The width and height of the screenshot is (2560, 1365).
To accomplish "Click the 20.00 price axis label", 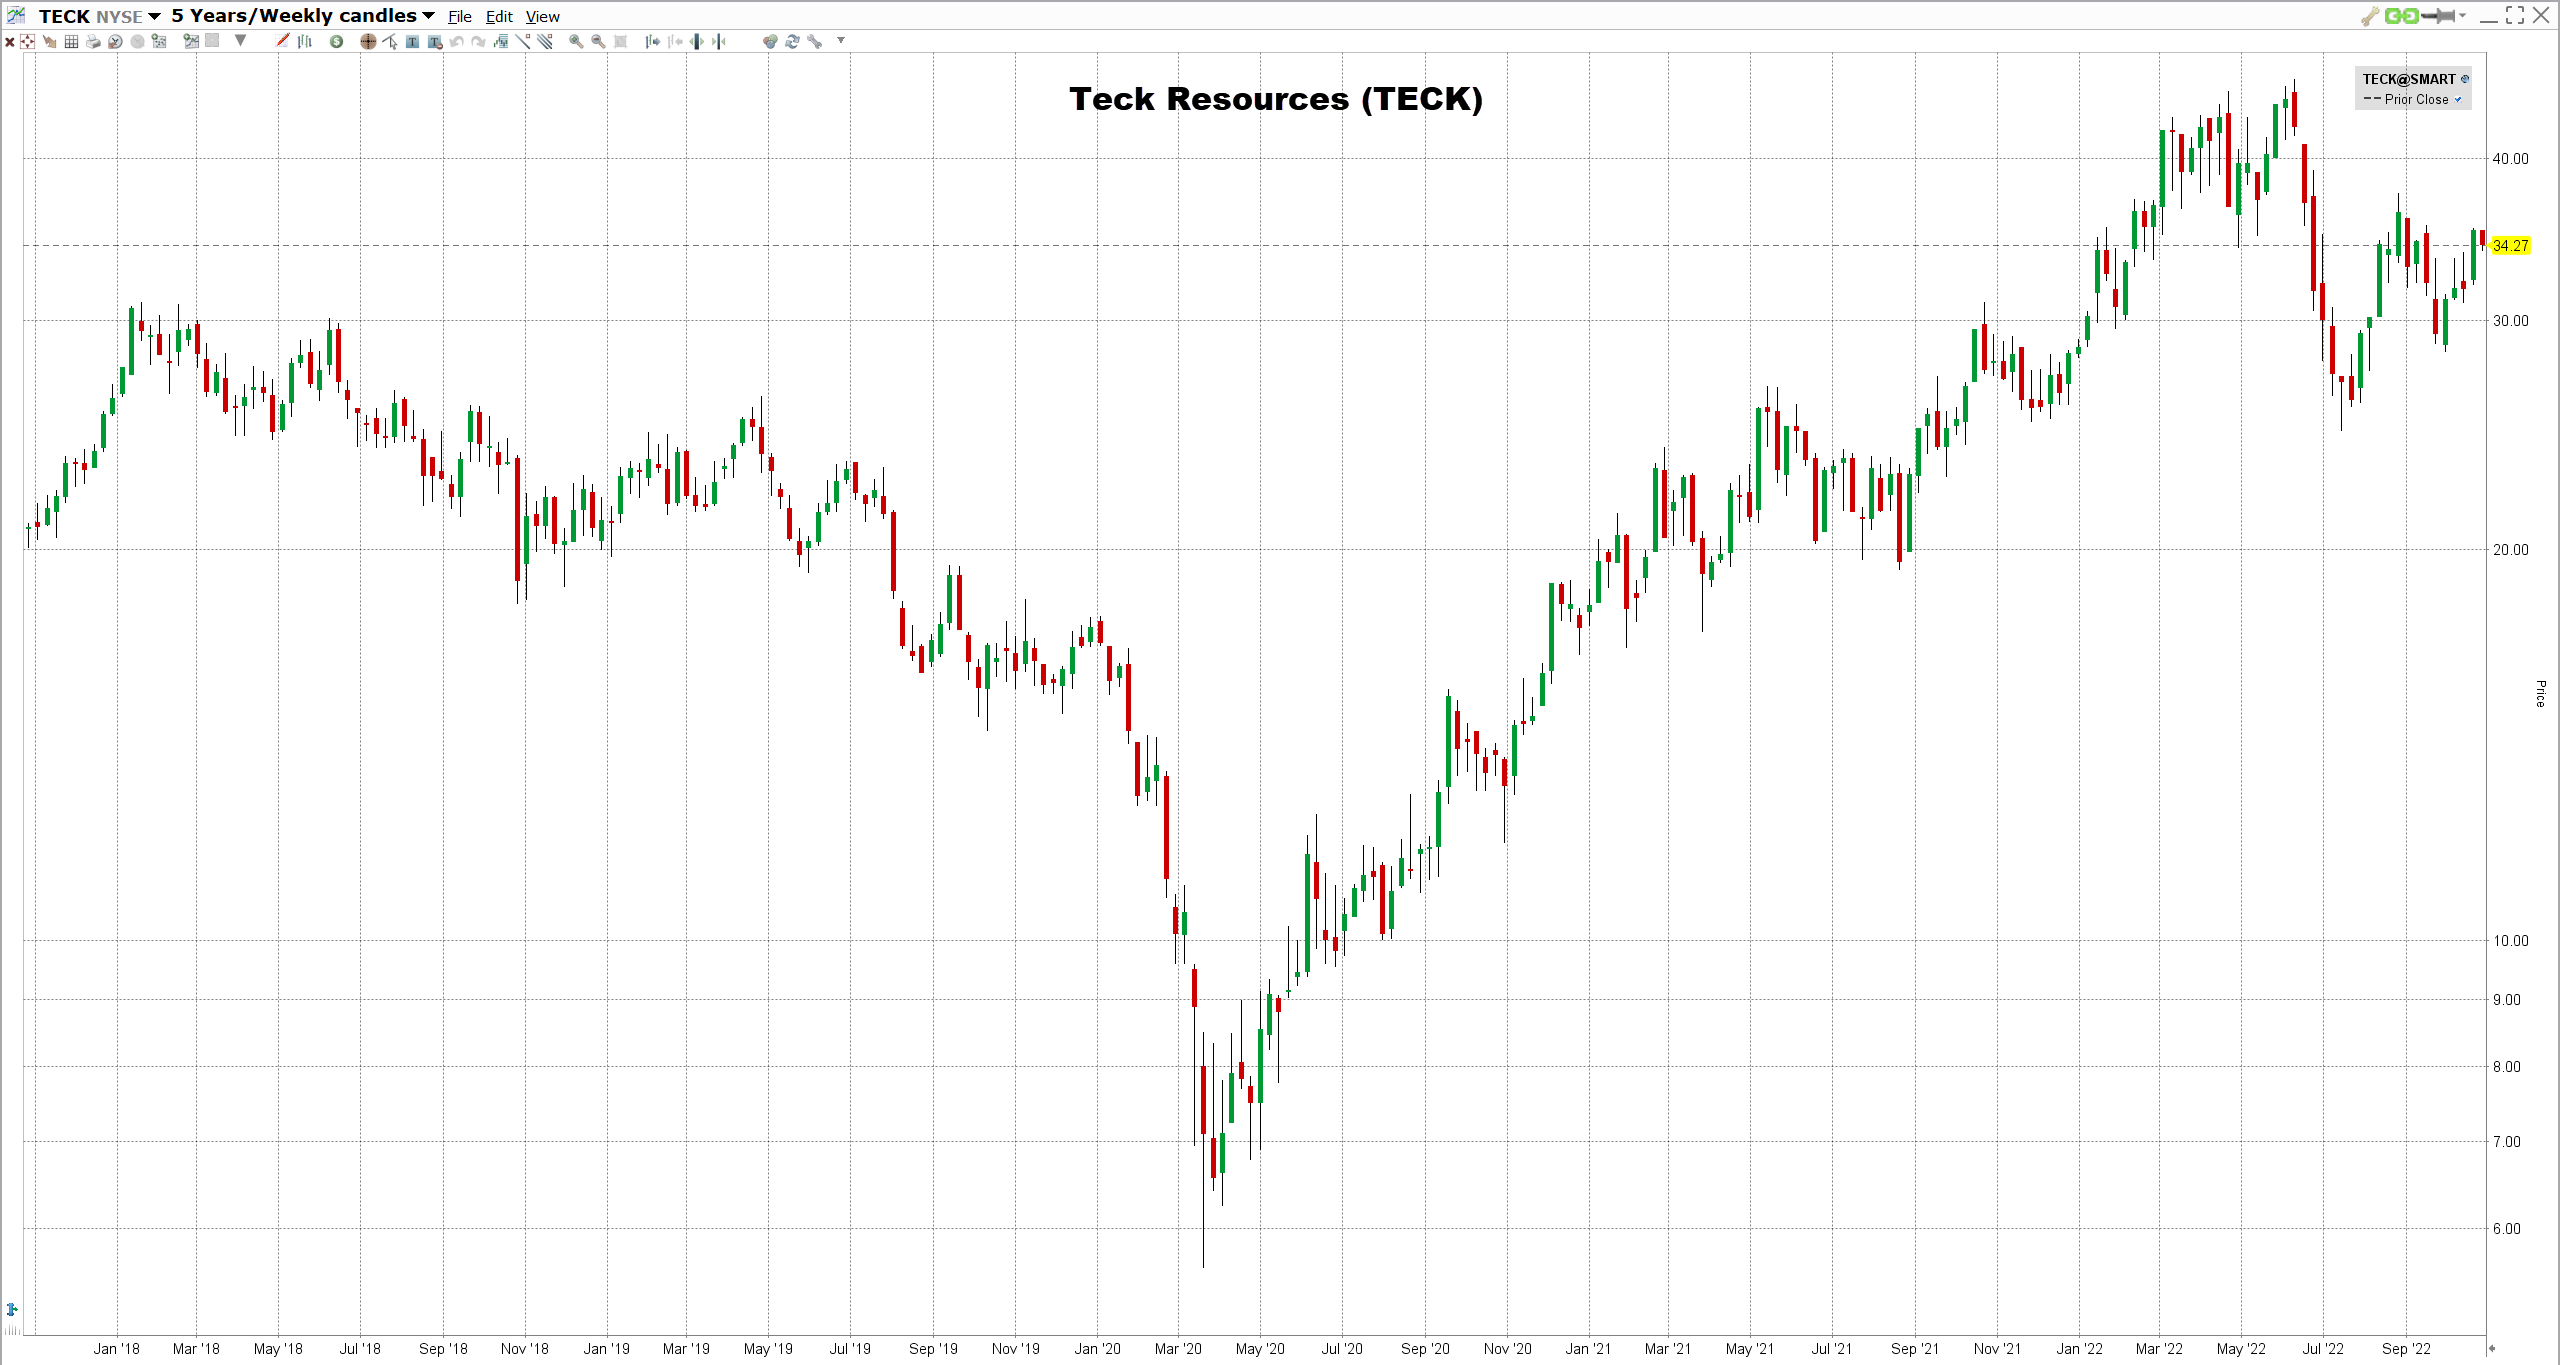I will pyautogui.click(x=2510, y=549).
